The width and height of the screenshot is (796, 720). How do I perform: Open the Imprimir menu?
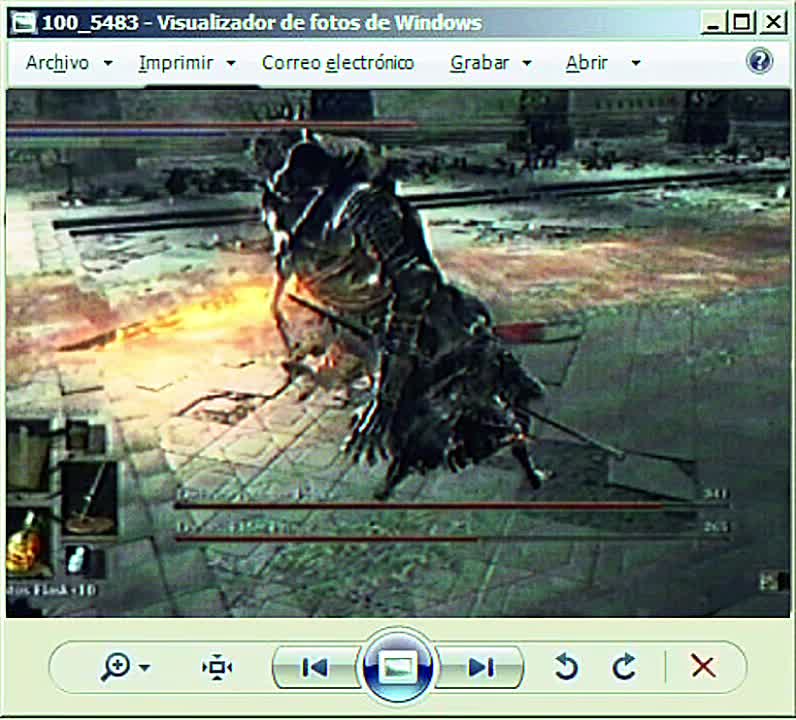(x=176, y=63)
